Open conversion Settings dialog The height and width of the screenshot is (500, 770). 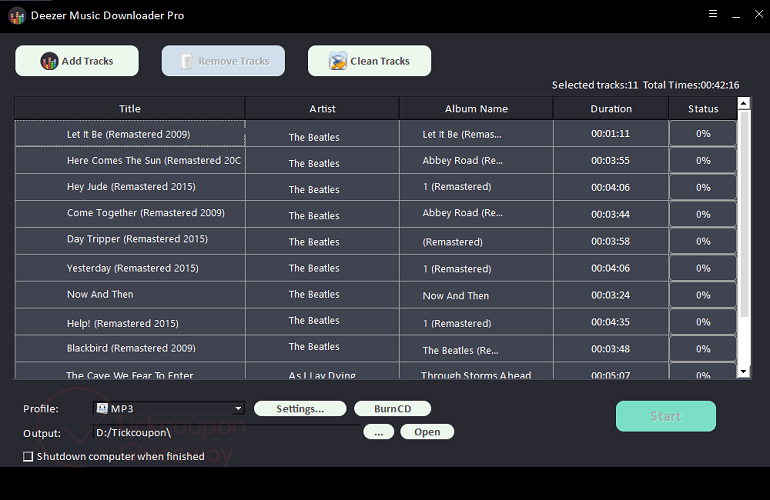pyautogui.click(x=300, y=409)
